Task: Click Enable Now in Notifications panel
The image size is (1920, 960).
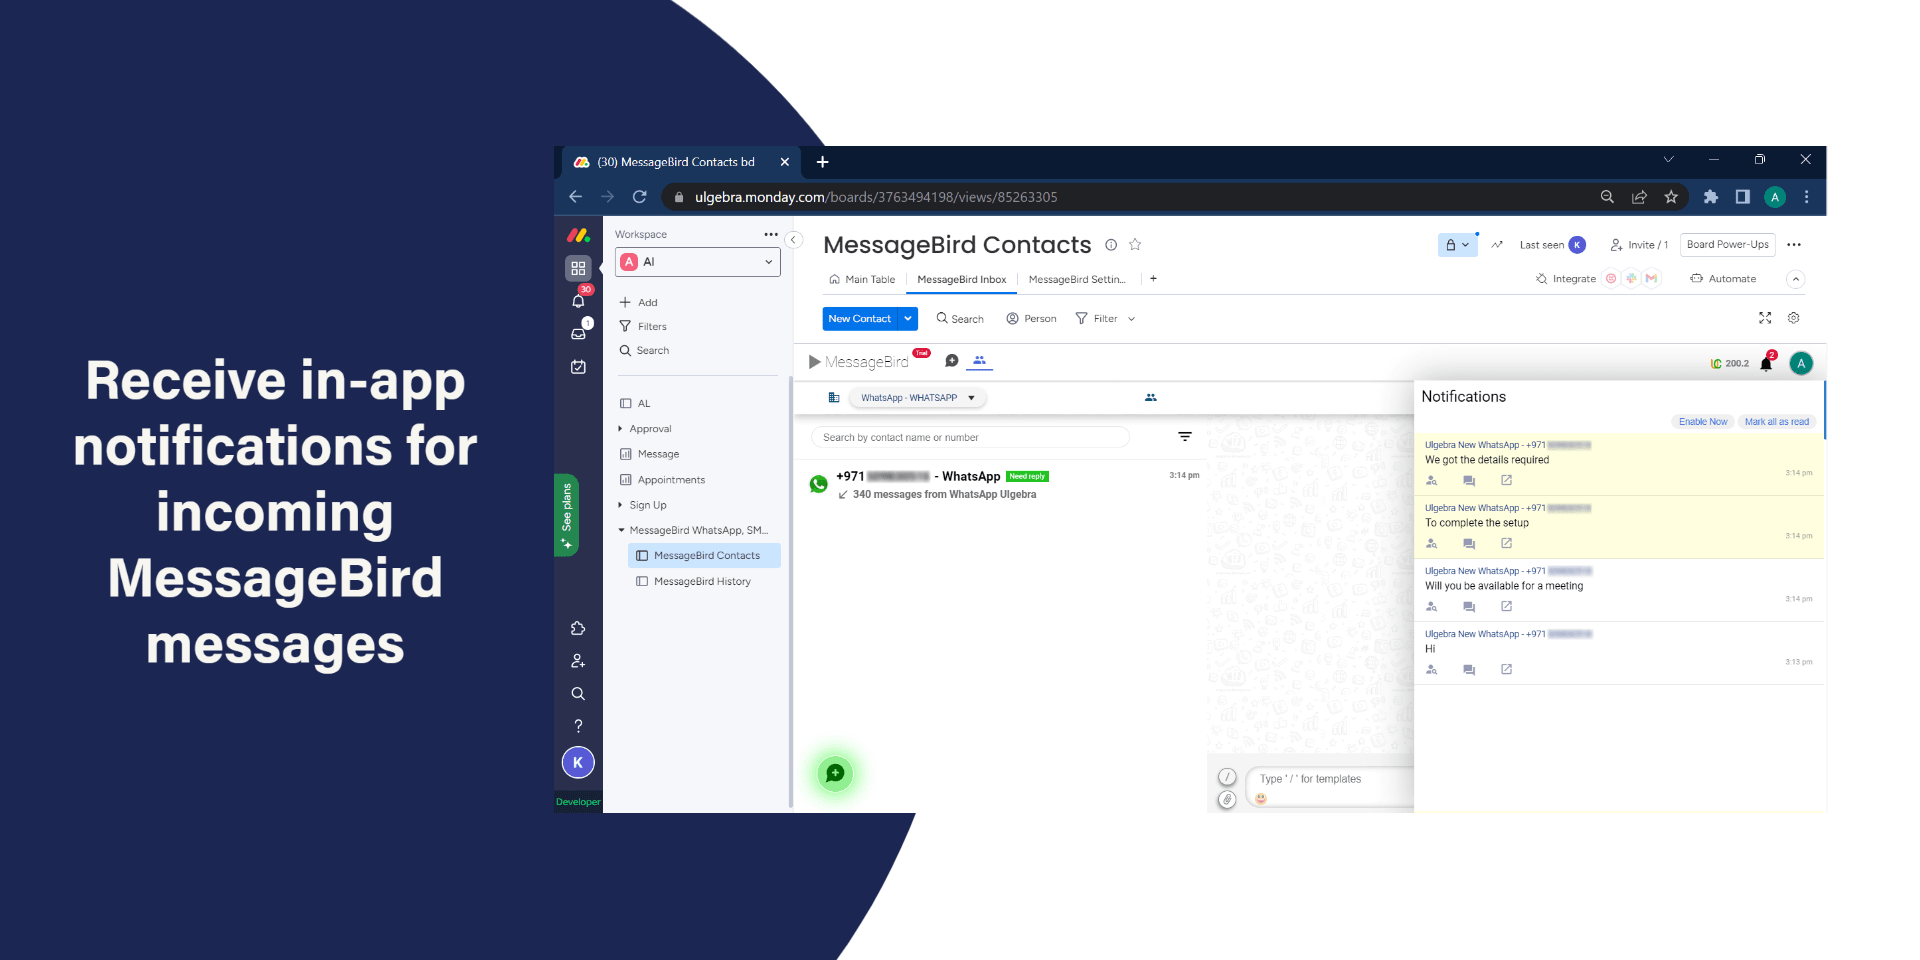Action: click(x=1703, y=422)
